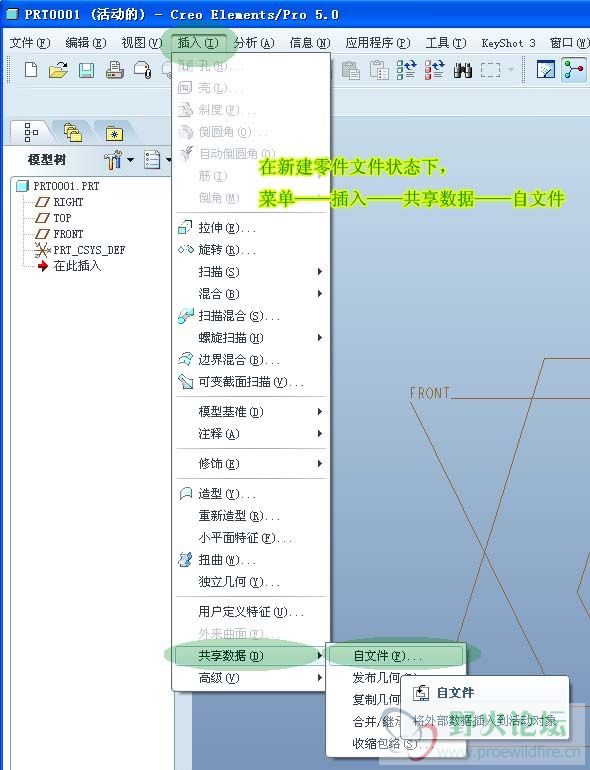590x770 pixels.
Task: Open the 工具(T) menu
Action: click(446, 43)
